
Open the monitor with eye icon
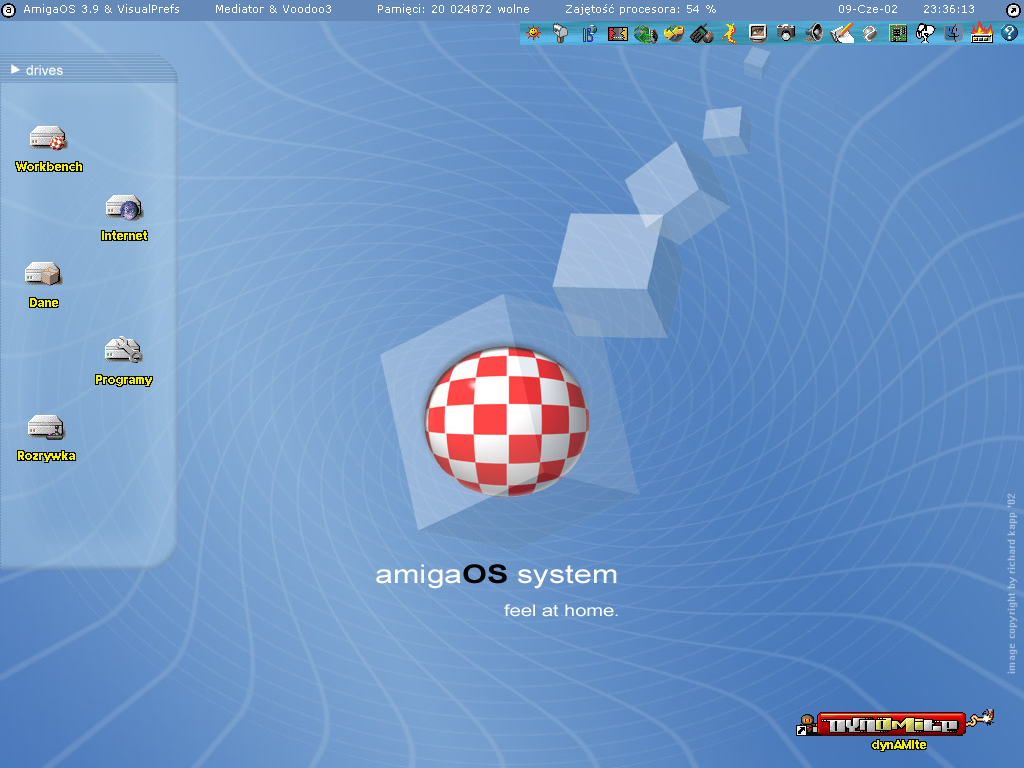[x=758, y=33]
